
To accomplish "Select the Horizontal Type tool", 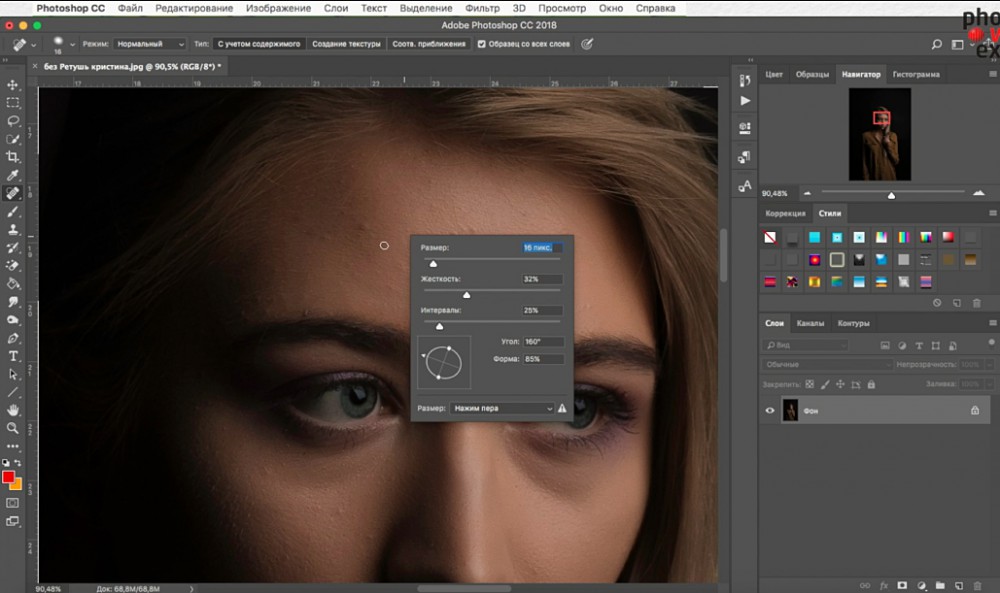I will coord(13,356).
